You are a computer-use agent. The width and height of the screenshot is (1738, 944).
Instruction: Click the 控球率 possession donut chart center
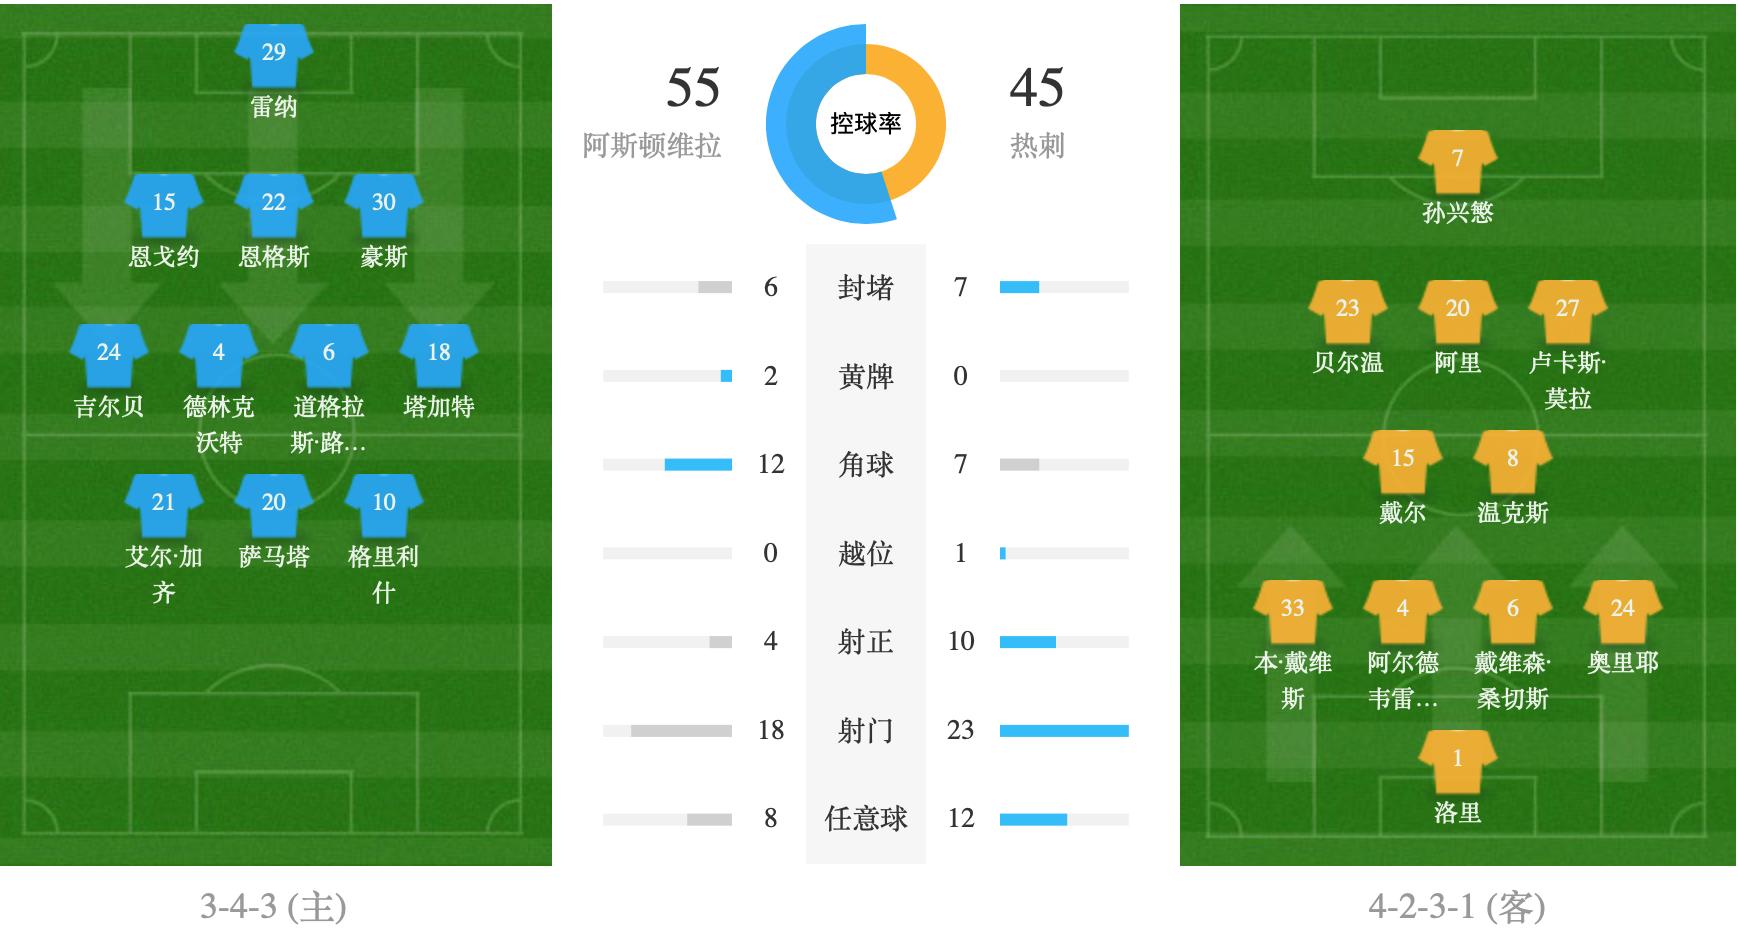pyautogui.click(x=865, y=124)
